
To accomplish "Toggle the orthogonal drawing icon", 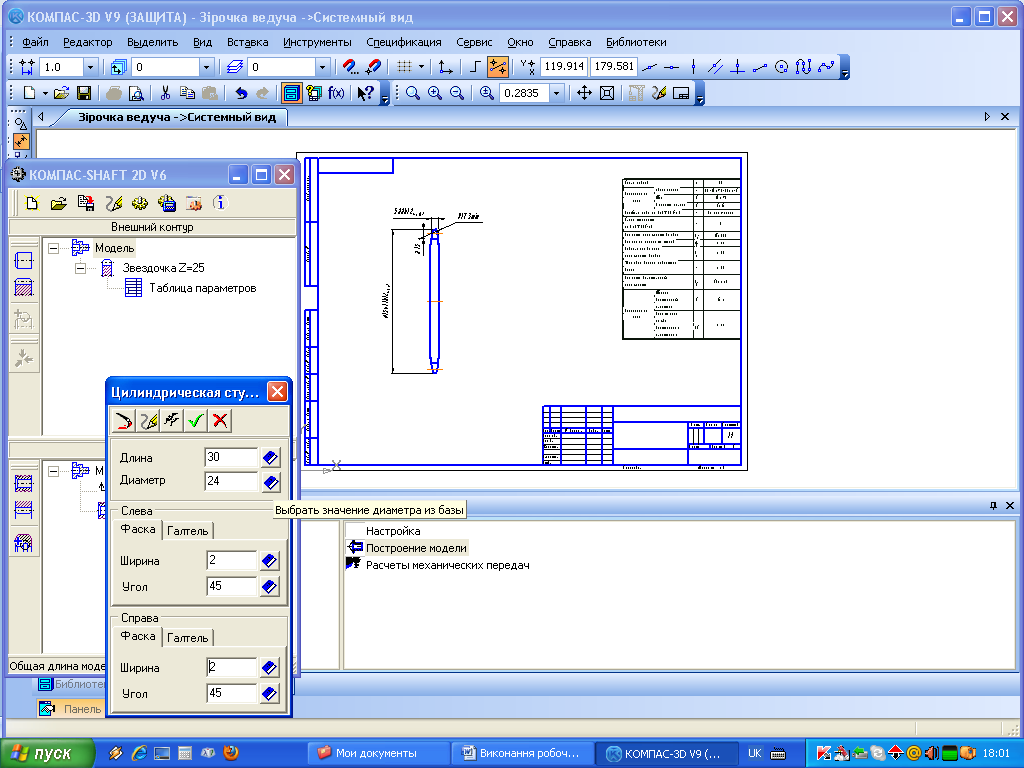I will (x=475, y=67).
